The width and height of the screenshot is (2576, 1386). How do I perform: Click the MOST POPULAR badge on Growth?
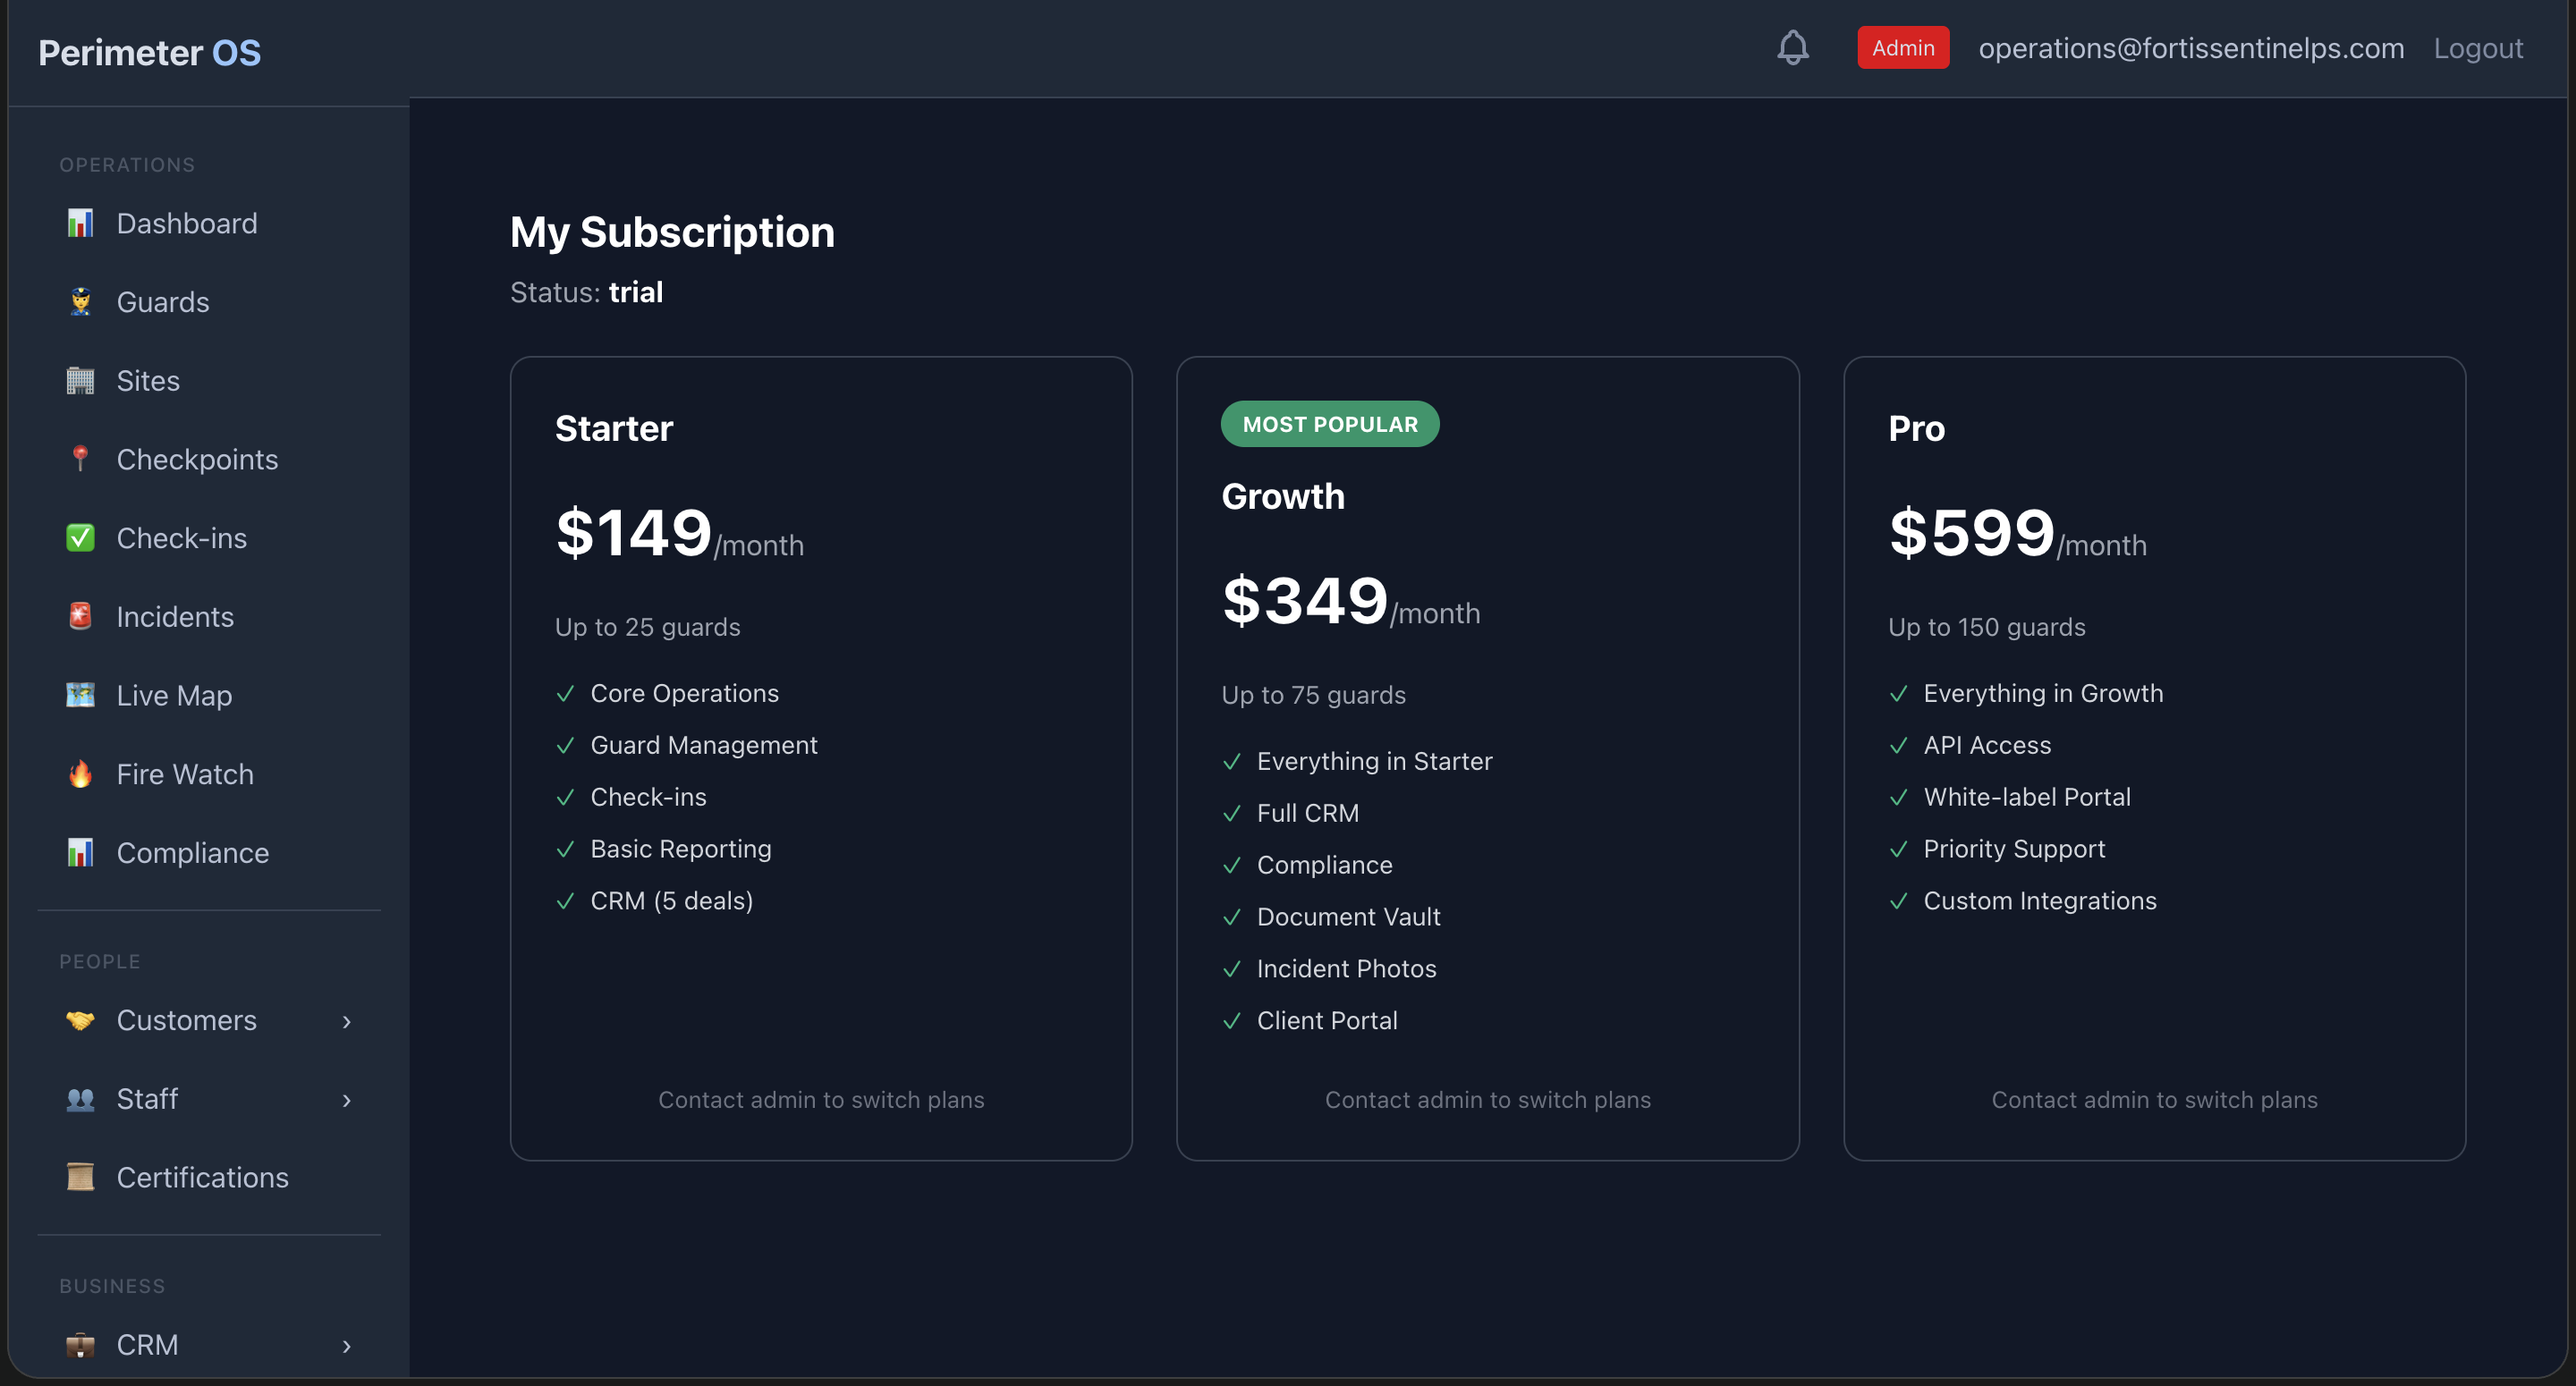click(1330, 423)
